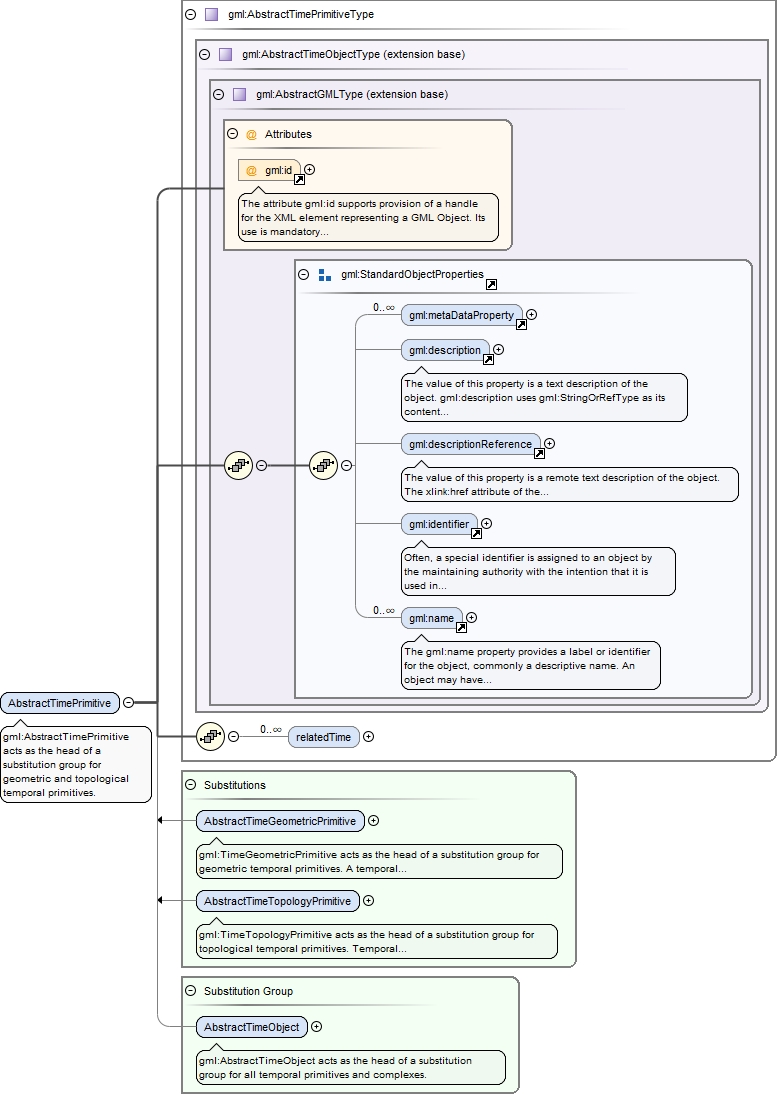Click the gml:StandardObjectProperties label

[x=412, y=274]
